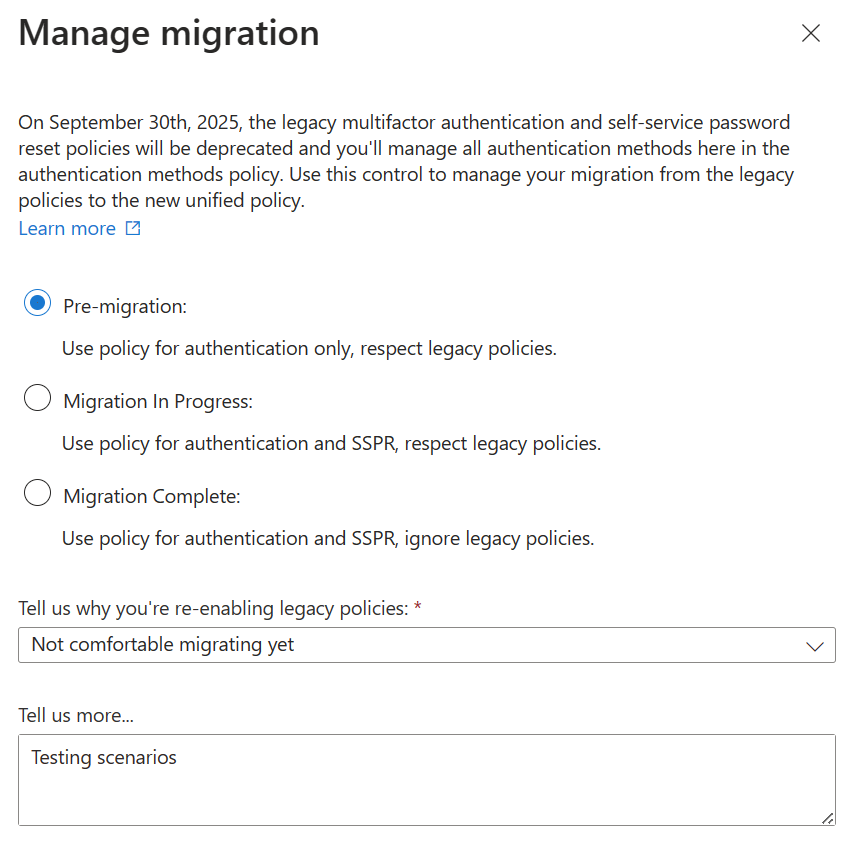Choose the Migration In Progress radio button
This screenshot has width=844, height=853.
tap(37, 399)
